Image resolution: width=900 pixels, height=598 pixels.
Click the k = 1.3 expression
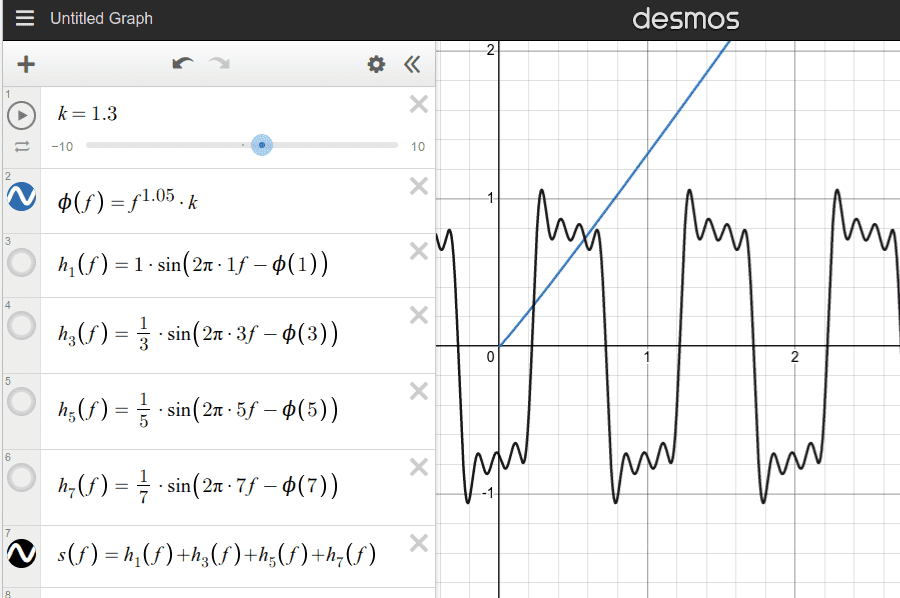[87, 114]
